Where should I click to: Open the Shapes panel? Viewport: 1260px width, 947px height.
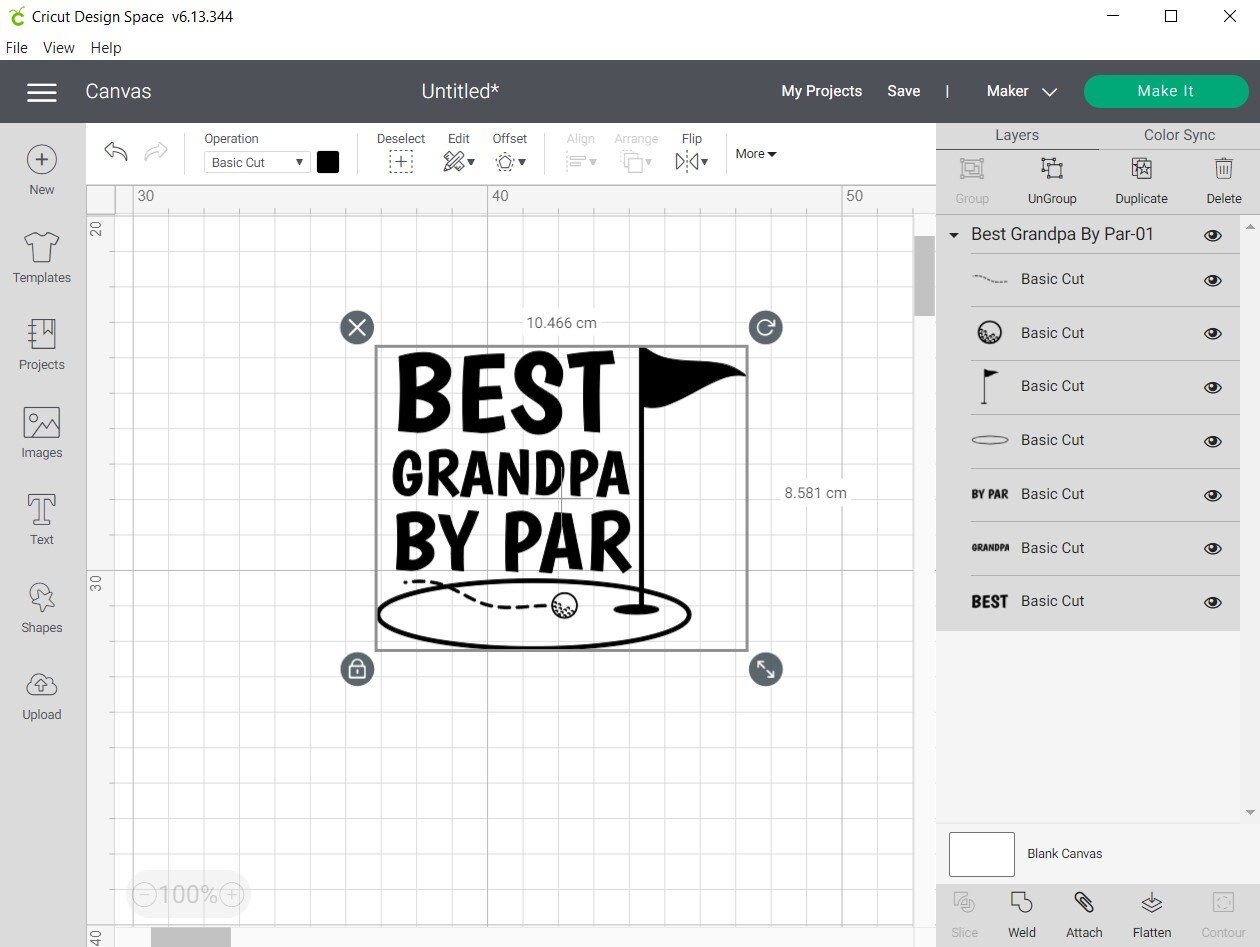tap(41, 606)
